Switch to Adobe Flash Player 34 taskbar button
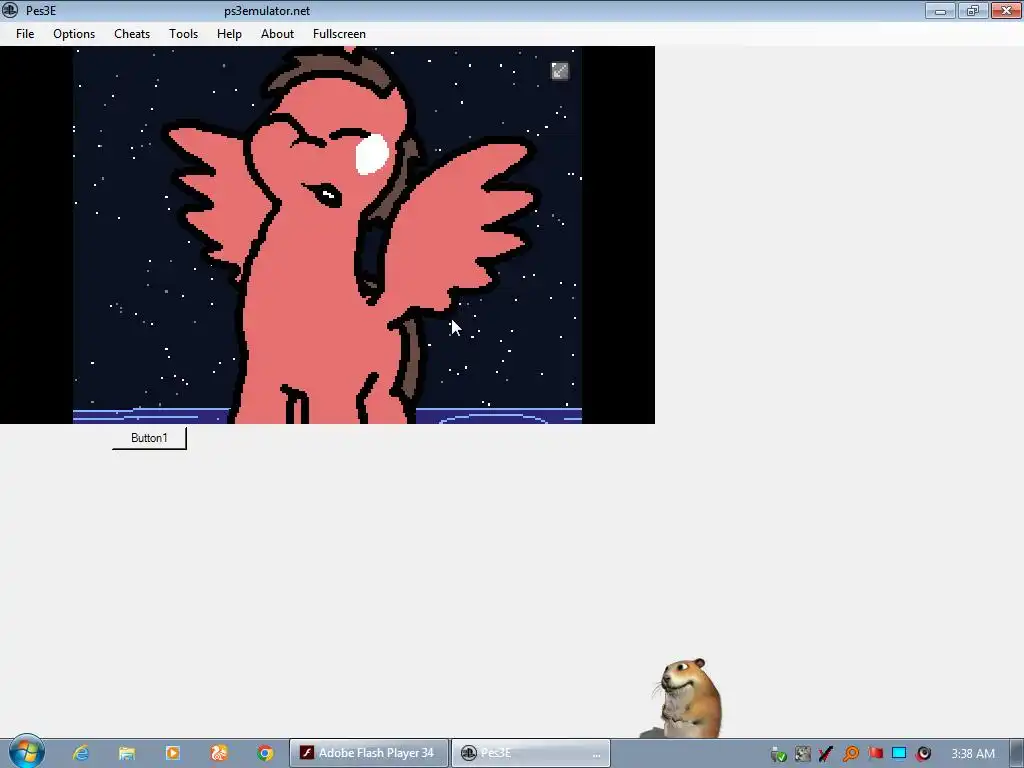 (x=369, y=753)
